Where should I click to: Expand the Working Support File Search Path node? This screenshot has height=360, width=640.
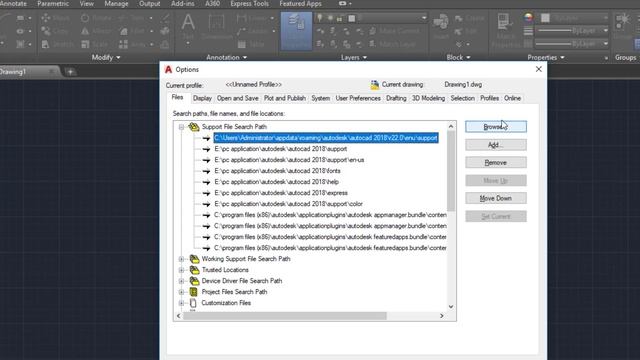182,259
